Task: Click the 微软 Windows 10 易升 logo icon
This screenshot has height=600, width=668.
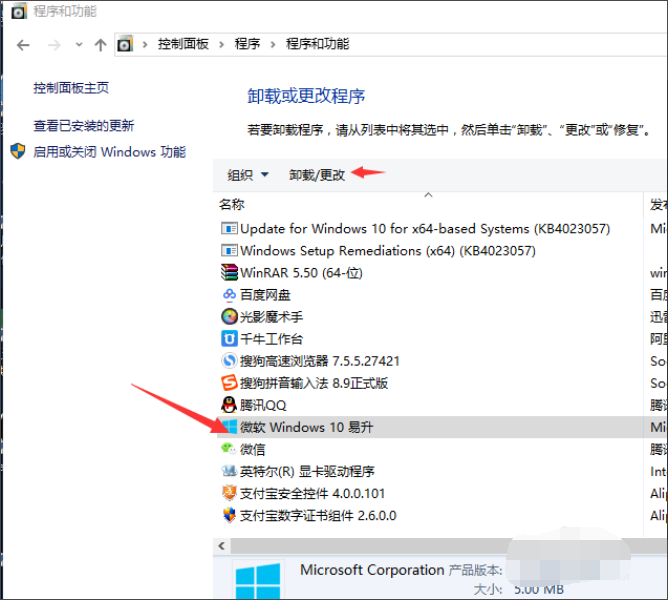Action: 229,427
